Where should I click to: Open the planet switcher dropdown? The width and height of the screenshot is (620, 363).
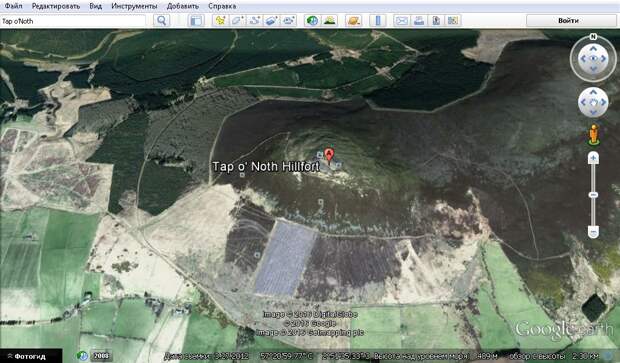(x=353, y=21)
